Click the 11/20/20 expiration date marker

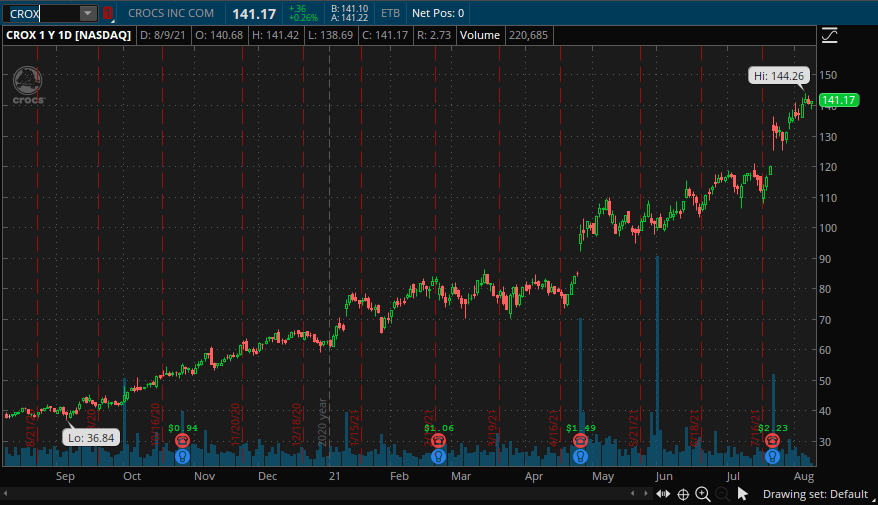coord(236,424)
